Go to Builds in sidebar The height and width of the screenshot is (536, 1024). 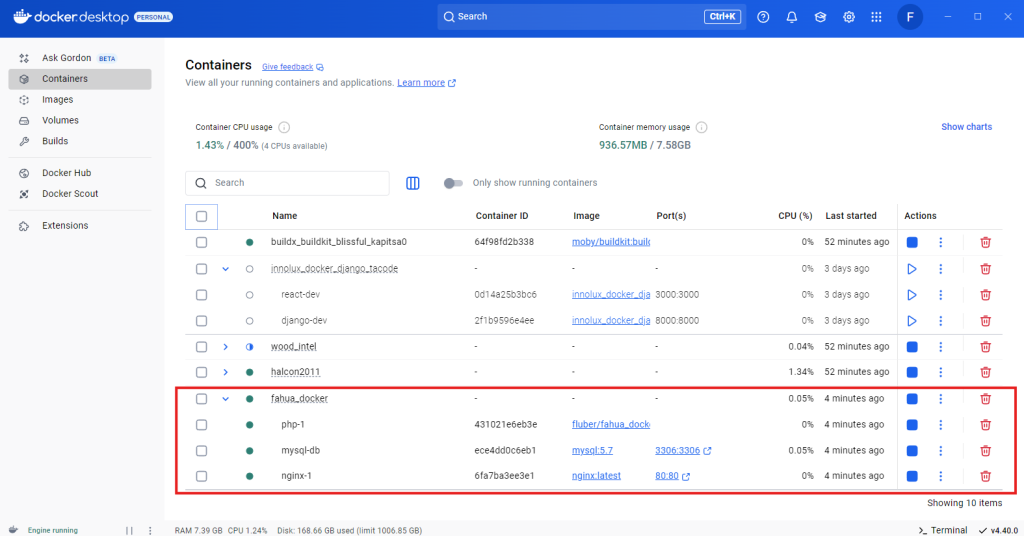tap(80, 141)
